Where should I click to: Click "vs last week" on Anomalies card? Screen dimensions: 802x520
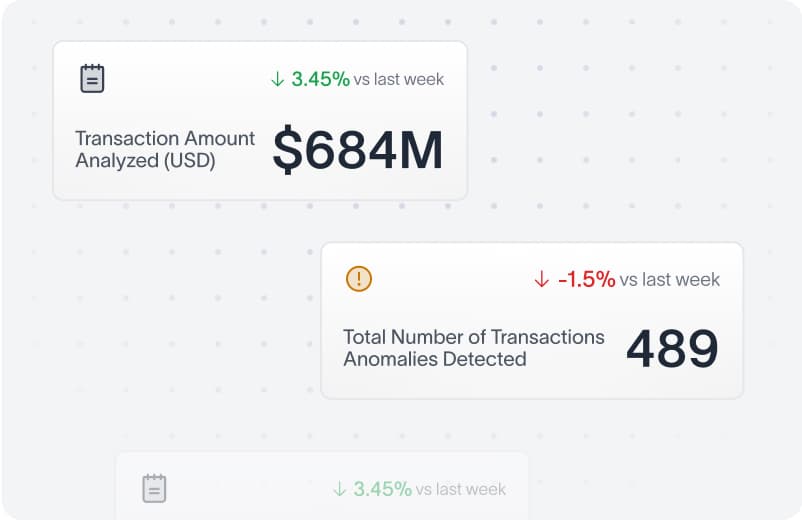[670, 280]
